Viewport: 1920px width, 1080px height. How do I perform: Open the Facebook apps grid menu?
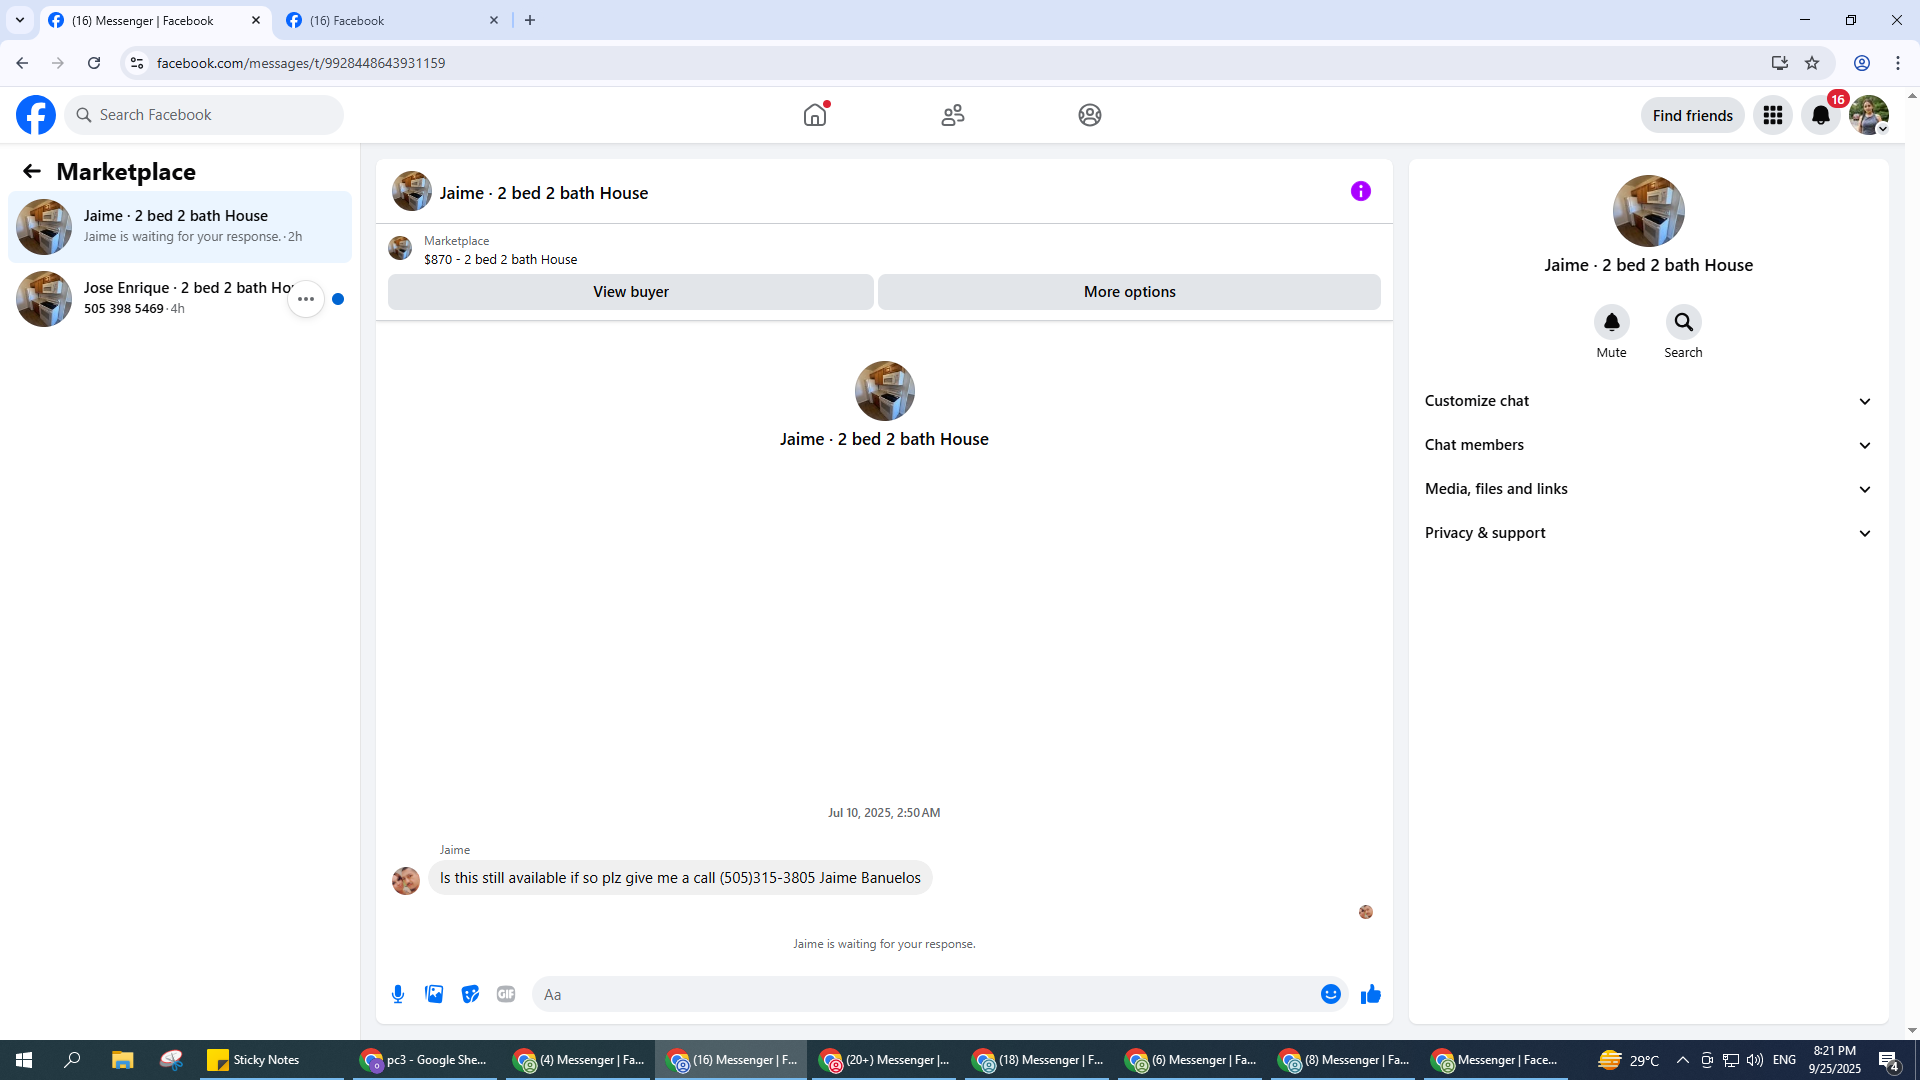pos(1773,115)
